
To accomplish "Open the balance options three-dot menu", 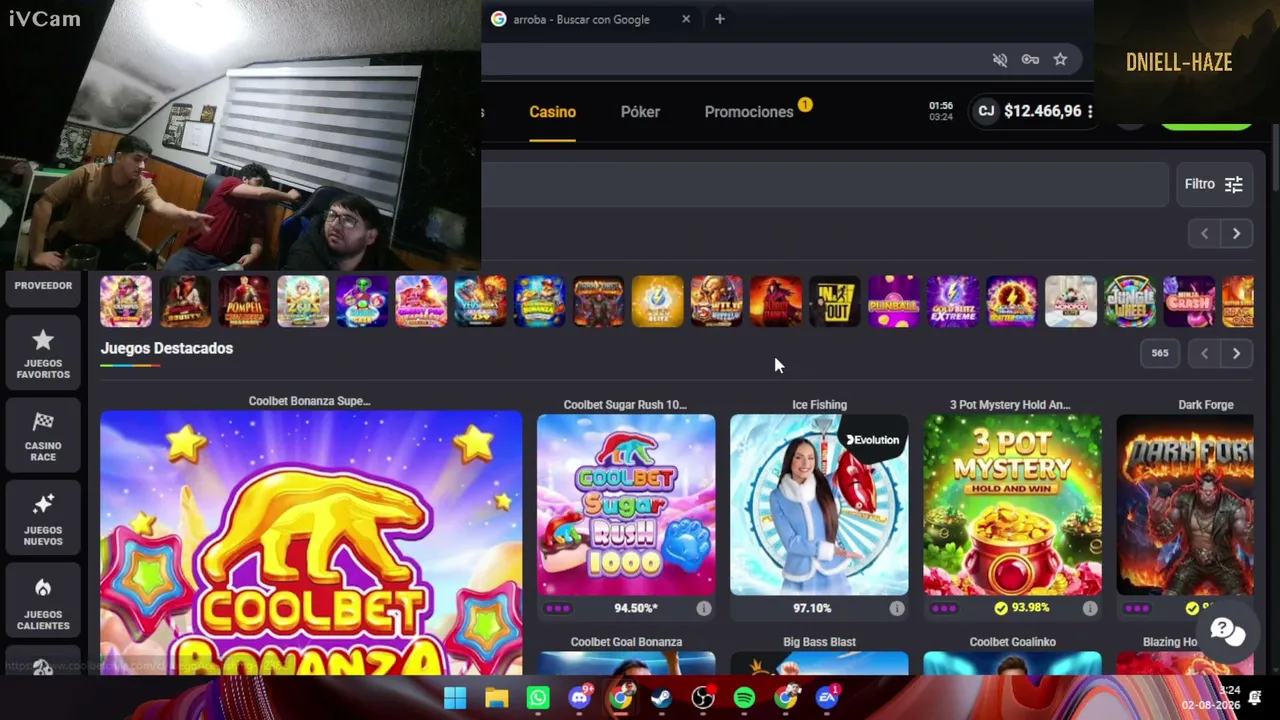I will click(1090, 111).
